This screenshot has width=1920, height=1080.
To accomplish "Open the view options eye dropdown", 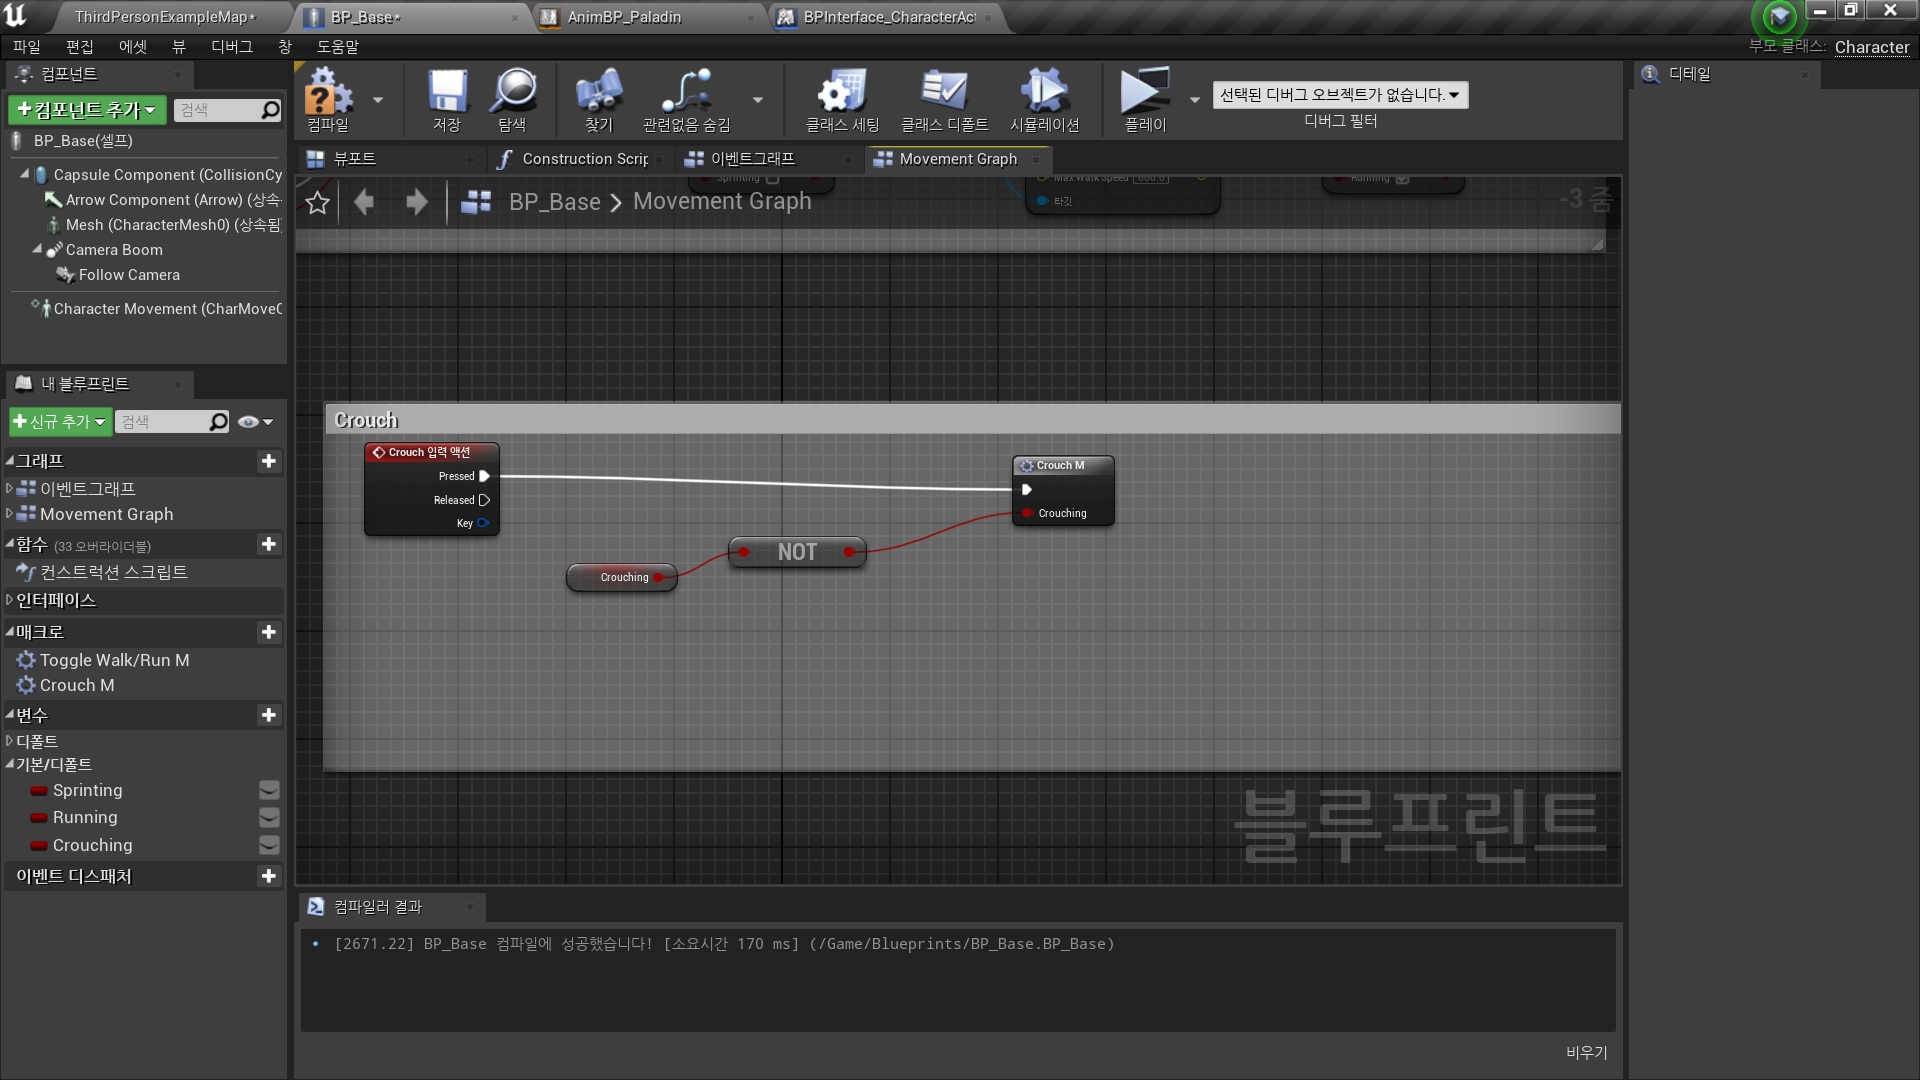I will point(255,422).
